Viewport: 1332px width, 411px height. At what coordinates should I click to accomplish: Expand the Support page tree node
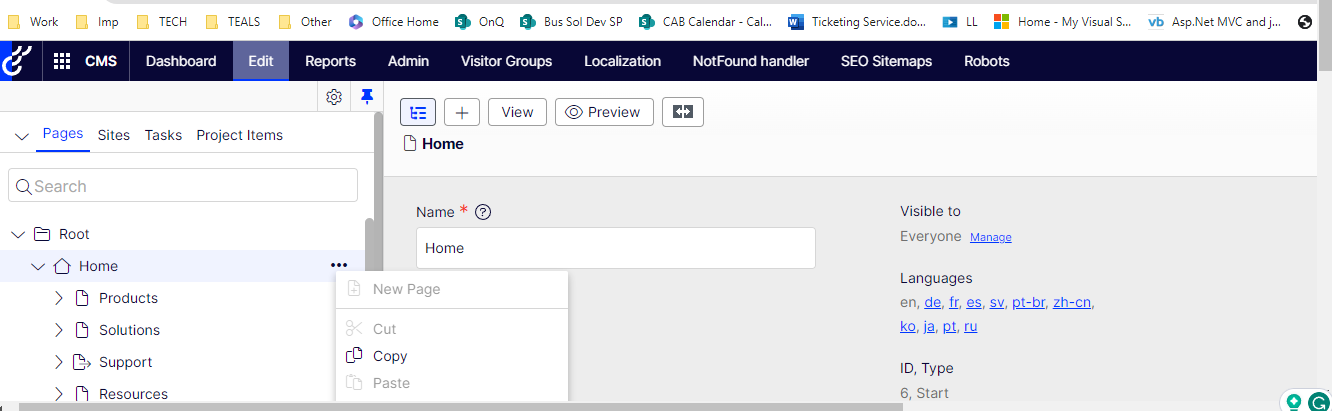pos(58,362)
